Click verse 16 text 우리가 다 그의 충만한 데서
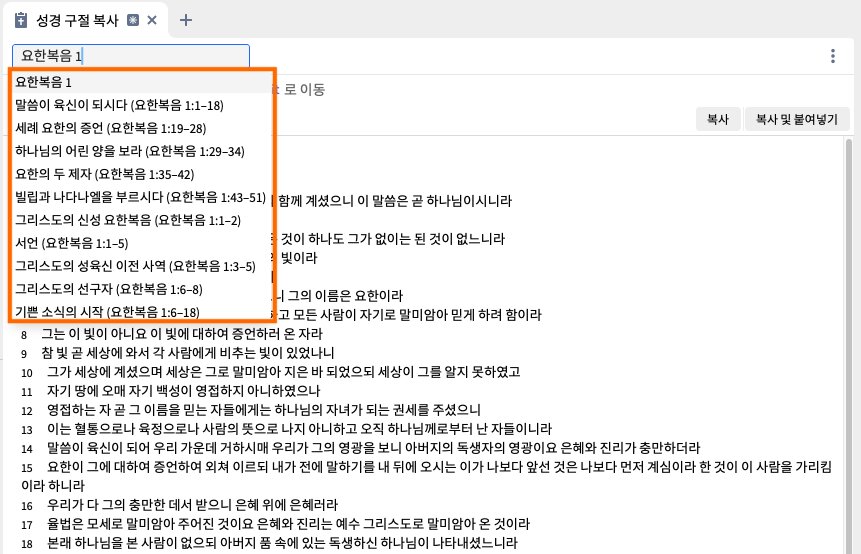Viewport: 861px width, 554px height. click(x=192, y=505)
